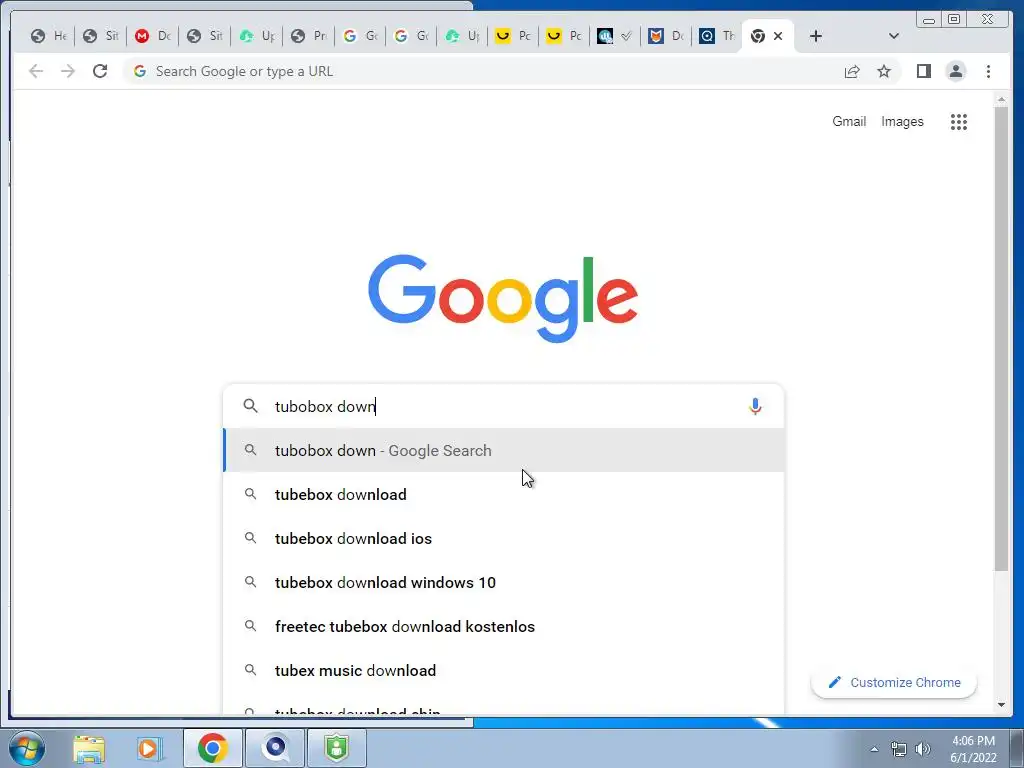Close the current new tab
Screen dimensions: 1024x768
pyautogui.click(x=778, y=36)
